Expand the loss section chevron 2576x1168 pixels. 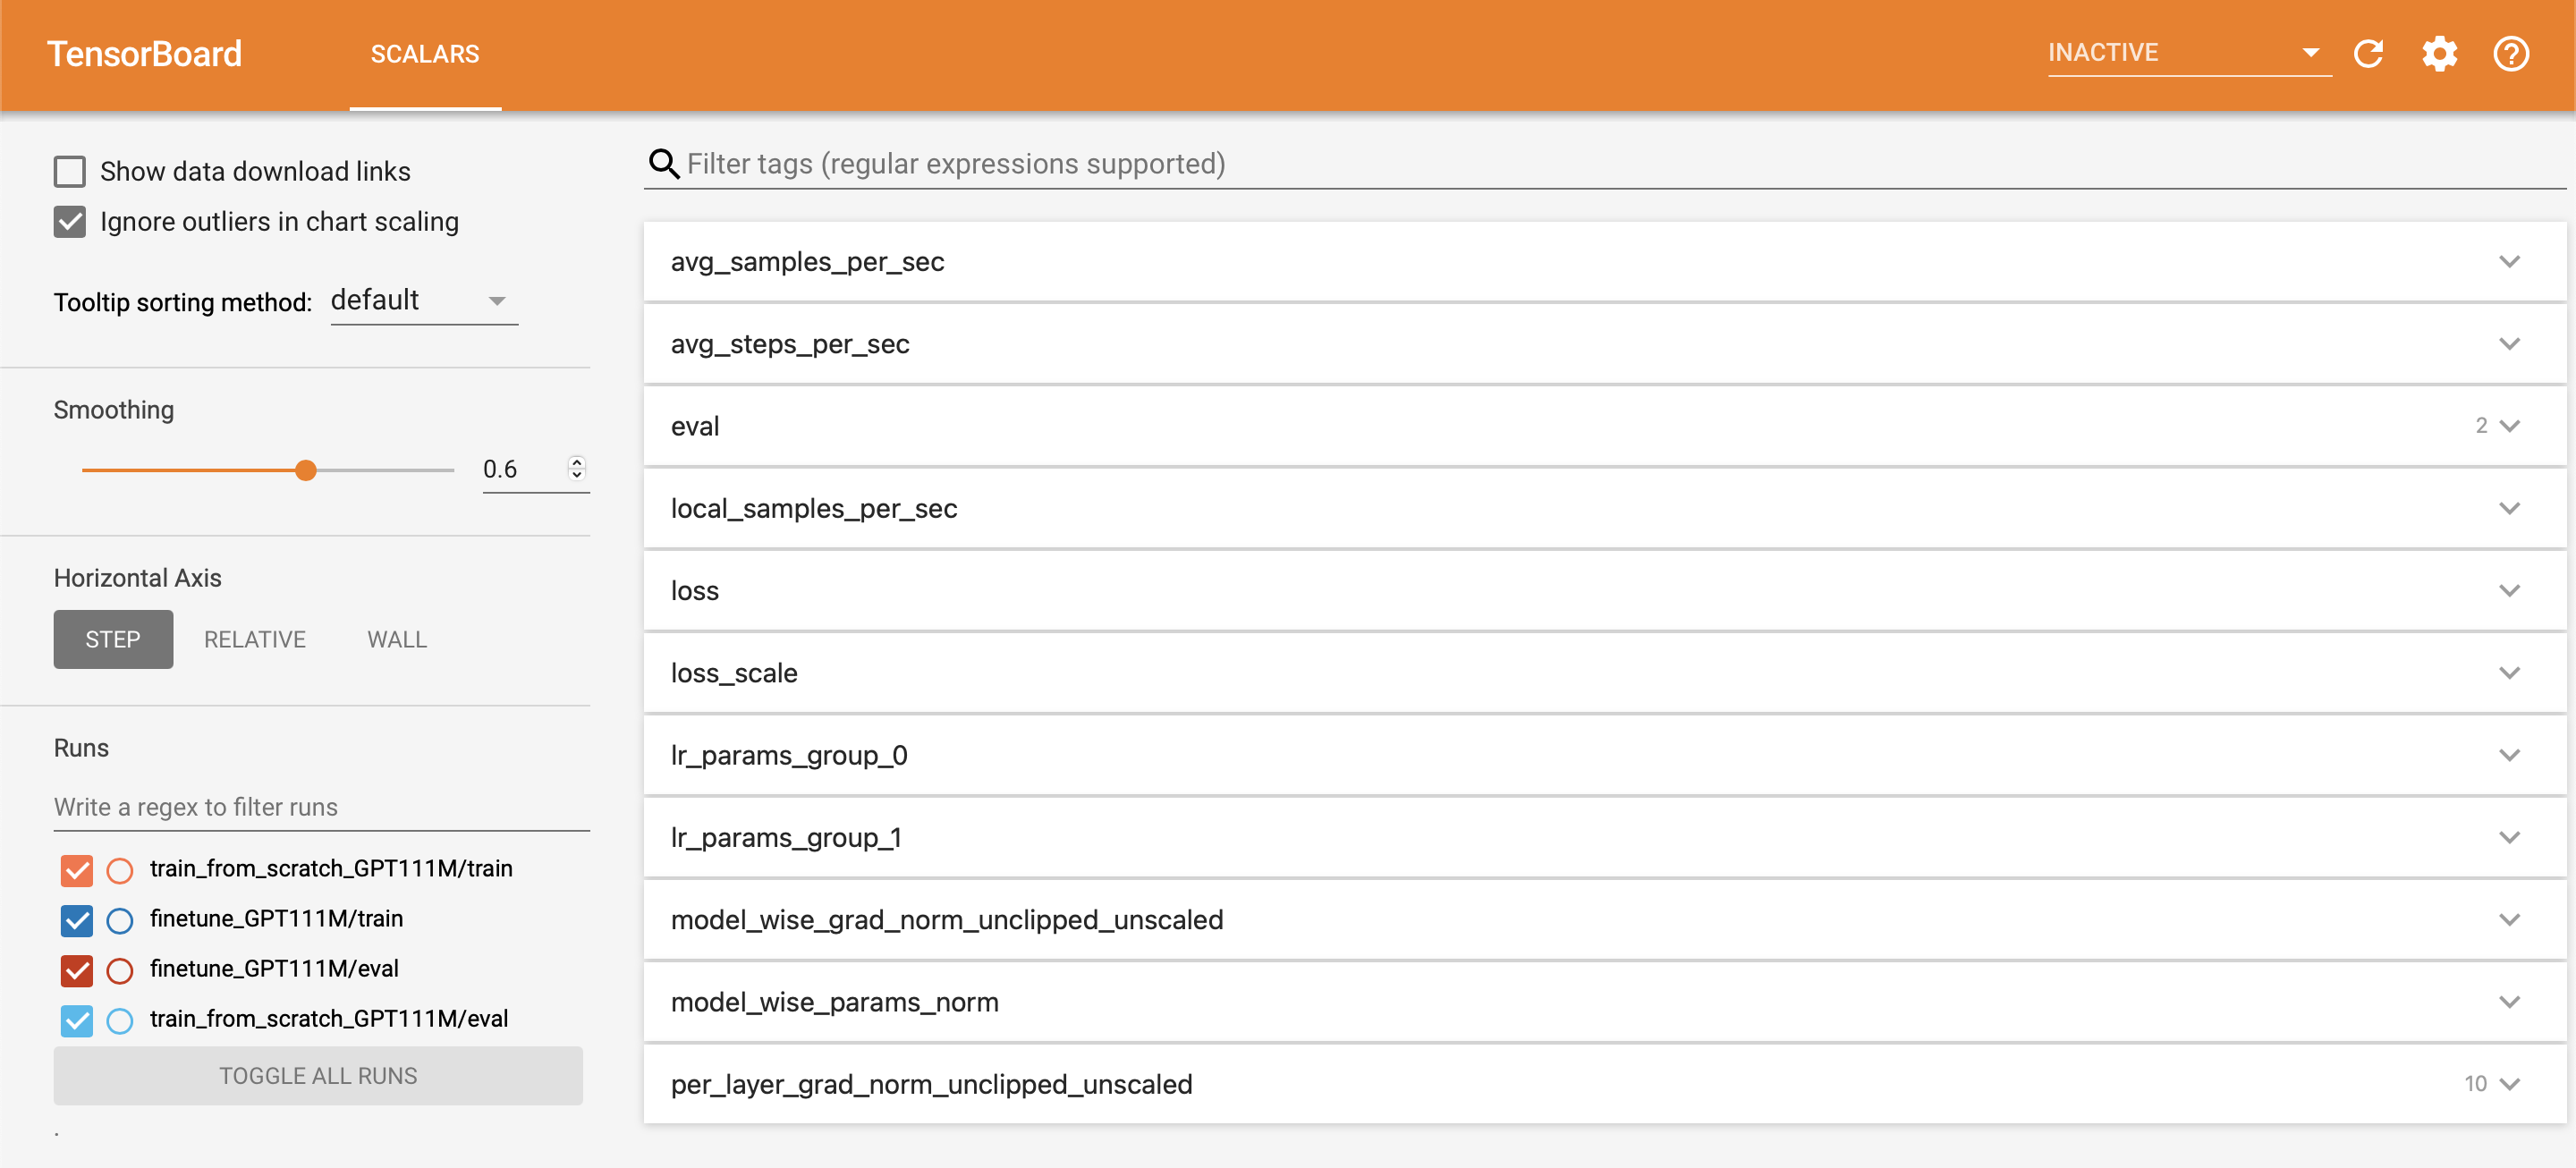(2510, 590)
